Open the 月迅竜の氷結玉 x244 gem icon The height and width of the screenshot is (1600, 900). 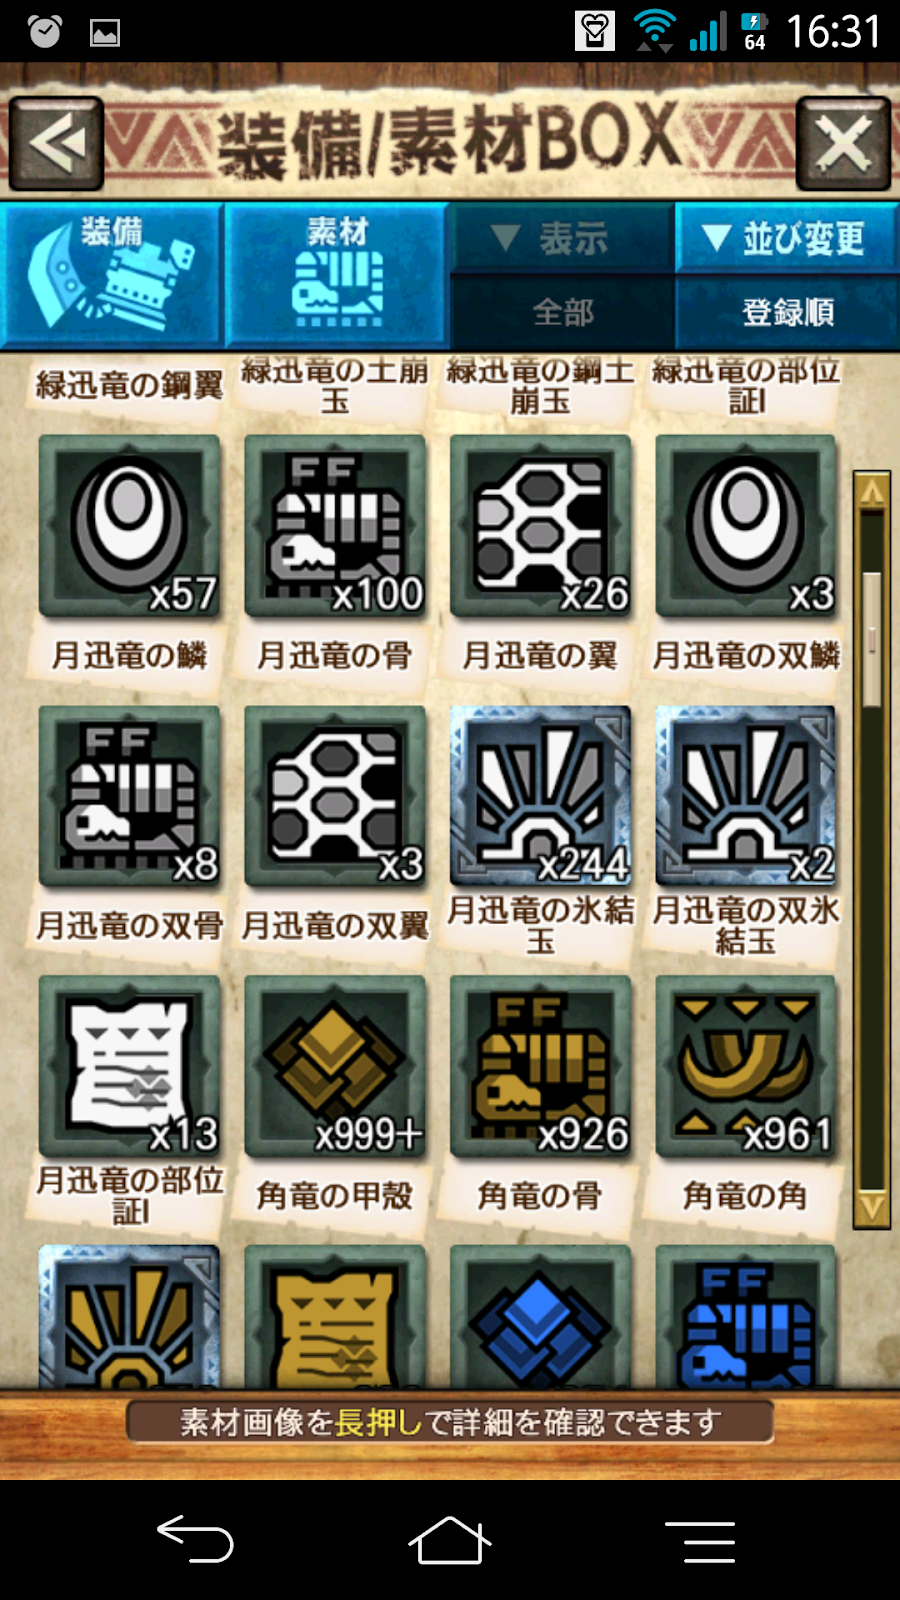(x=541, y=796)
